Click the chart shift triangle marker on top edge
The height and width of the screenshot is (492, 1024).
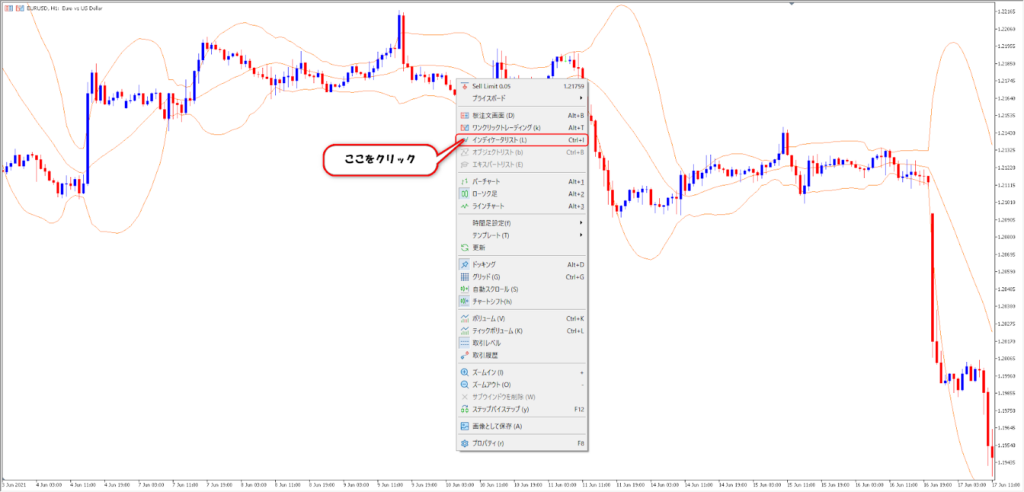(x=792, y=3)
